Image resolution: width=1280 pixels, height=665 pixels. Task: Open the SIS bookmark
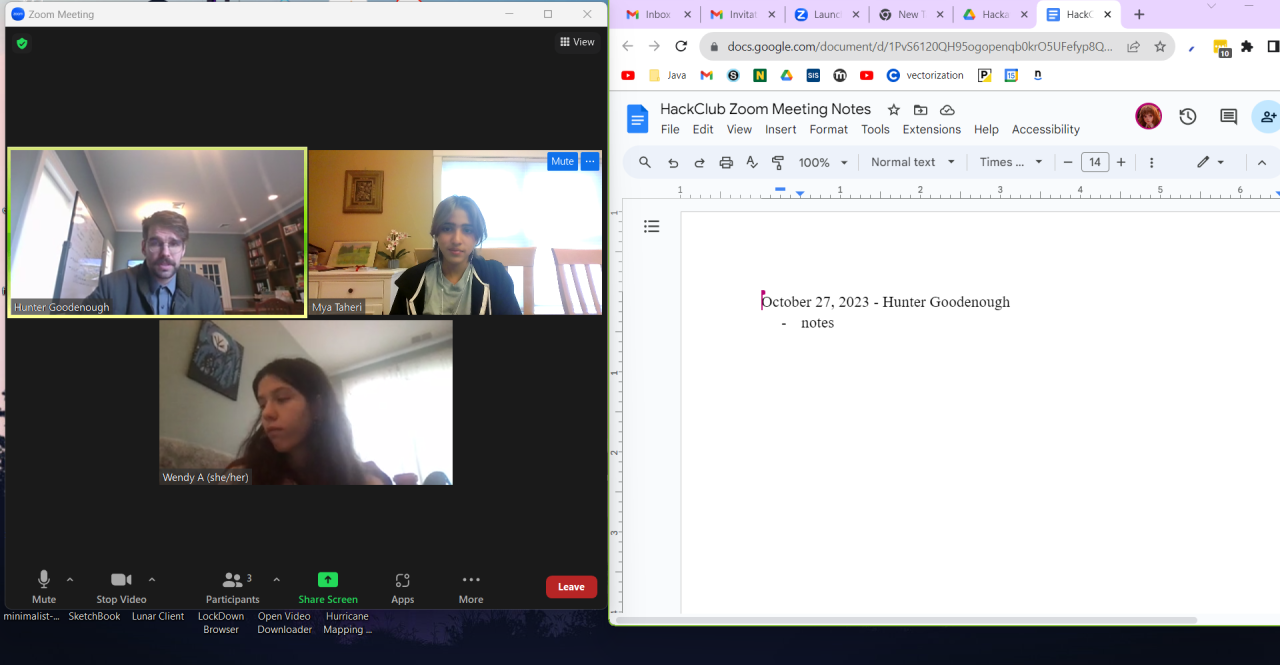pyautogui.click(x=813, y=75)
